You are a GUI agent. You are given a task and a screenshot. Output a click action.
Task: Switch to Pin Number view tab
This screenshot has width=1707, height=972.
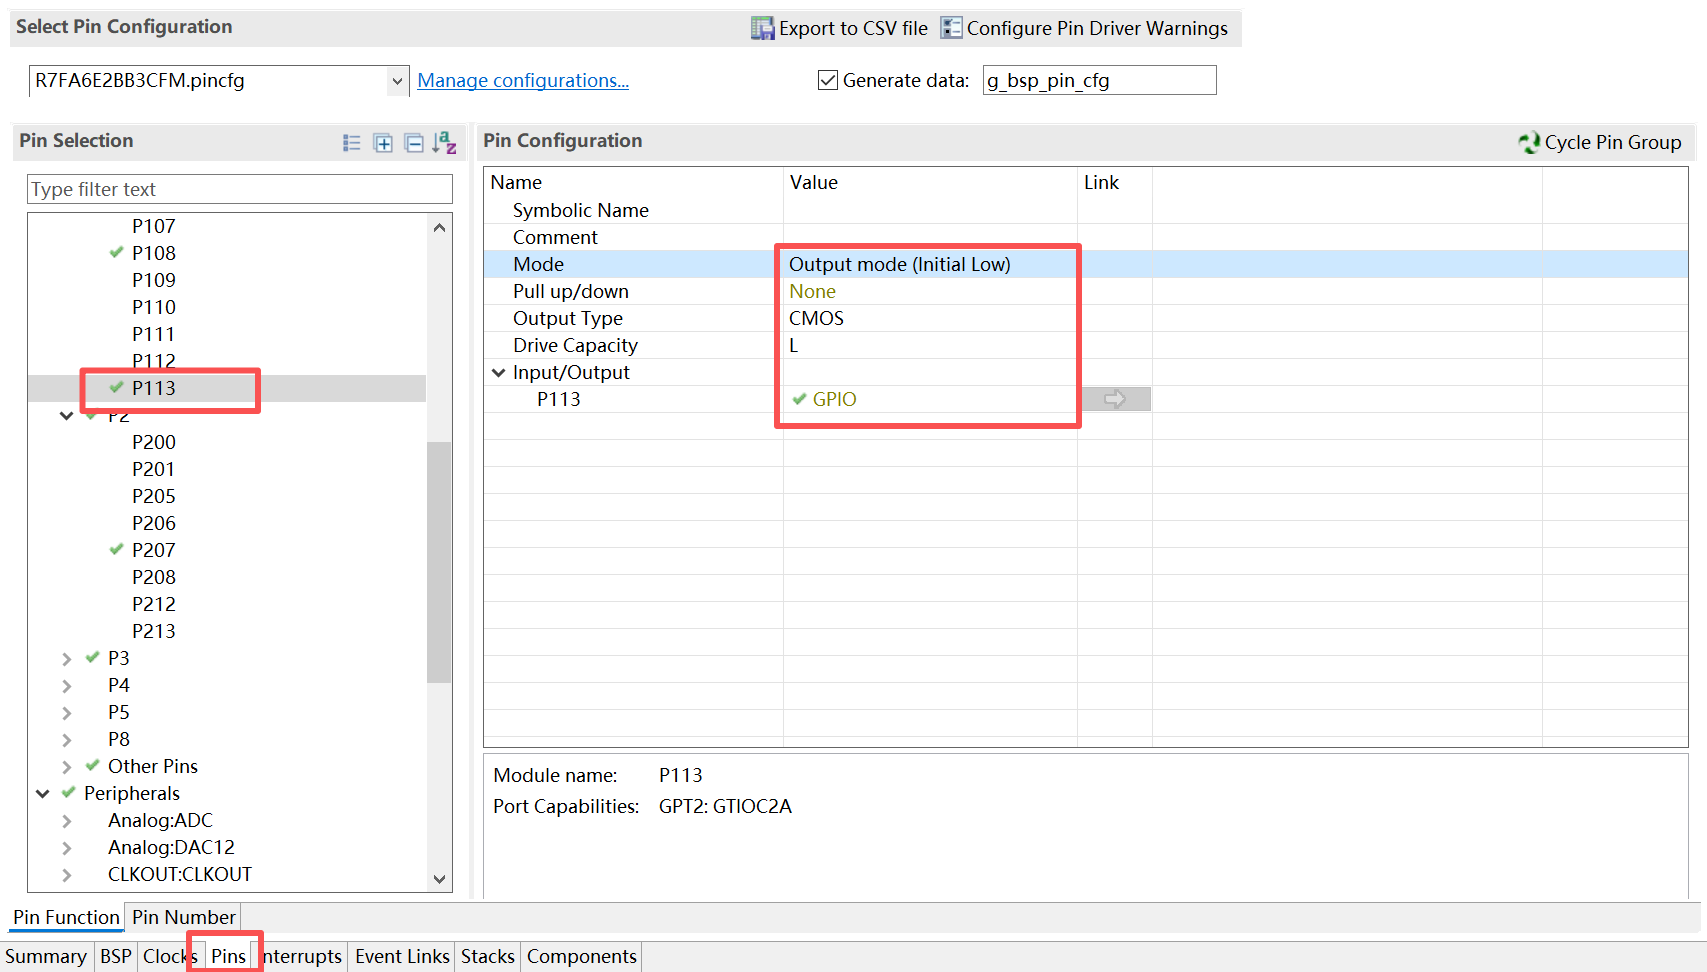184,917
